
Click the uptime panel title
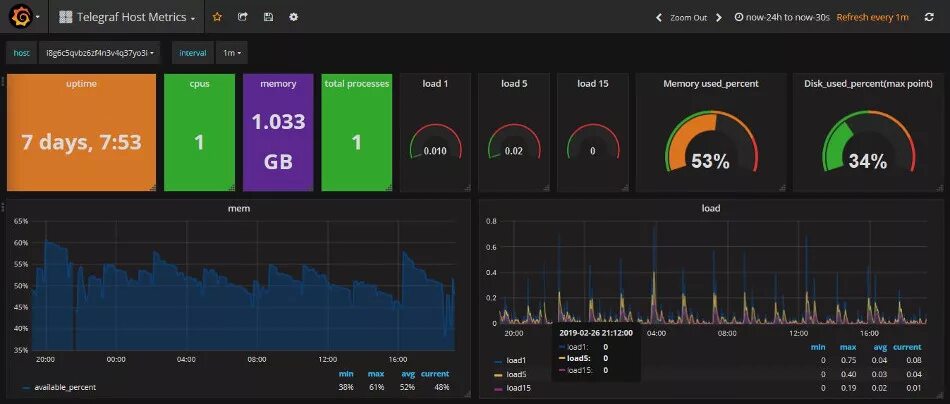point(81,84)
